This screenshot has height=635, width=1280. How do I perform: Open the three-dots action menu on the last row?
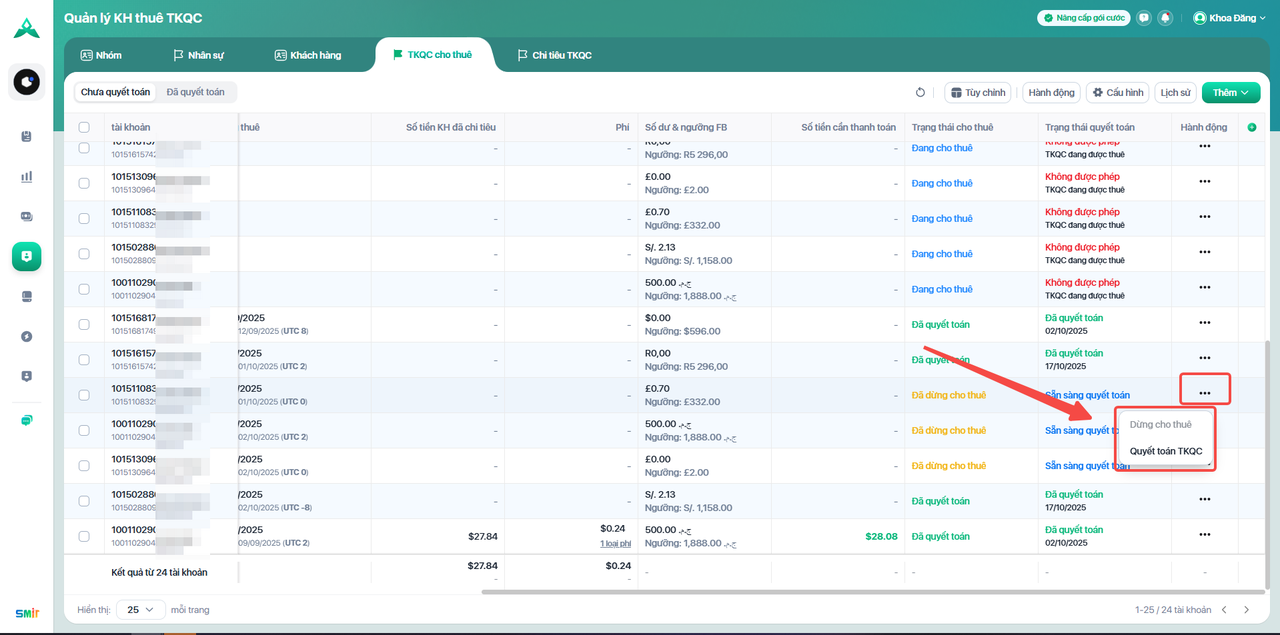(x=1204, y=536)
